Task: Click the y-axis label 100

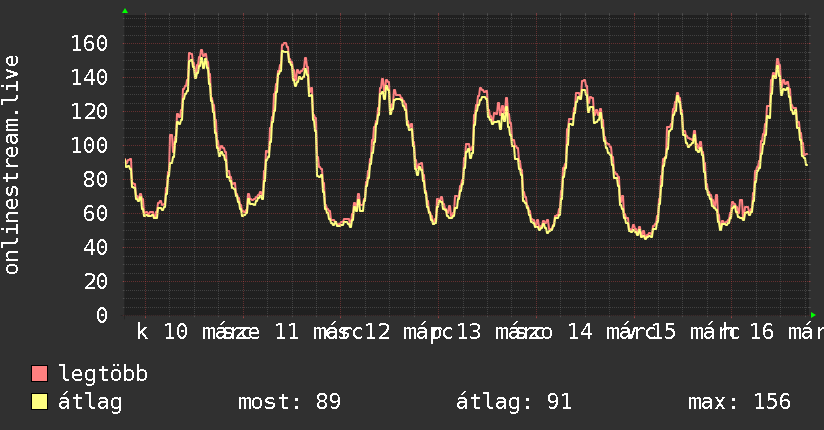Action: (x=89, y=146)
